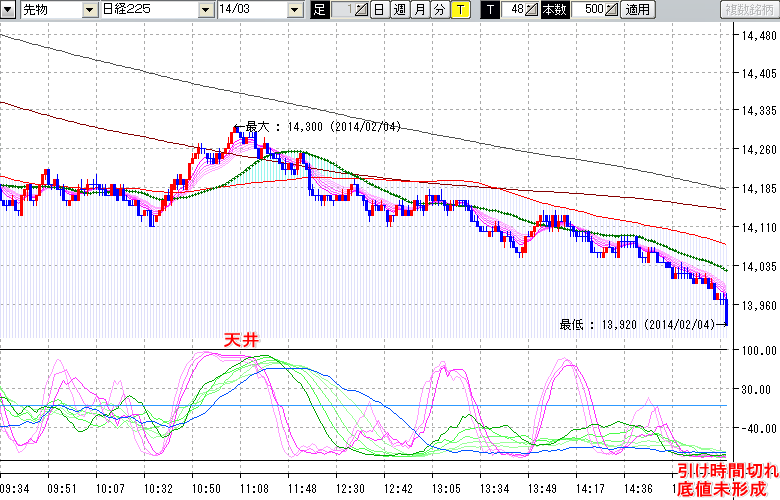780x500 pixels.
Task: Switch chart to 月 (monthly) timeframe
Action: tap(419, 10)
